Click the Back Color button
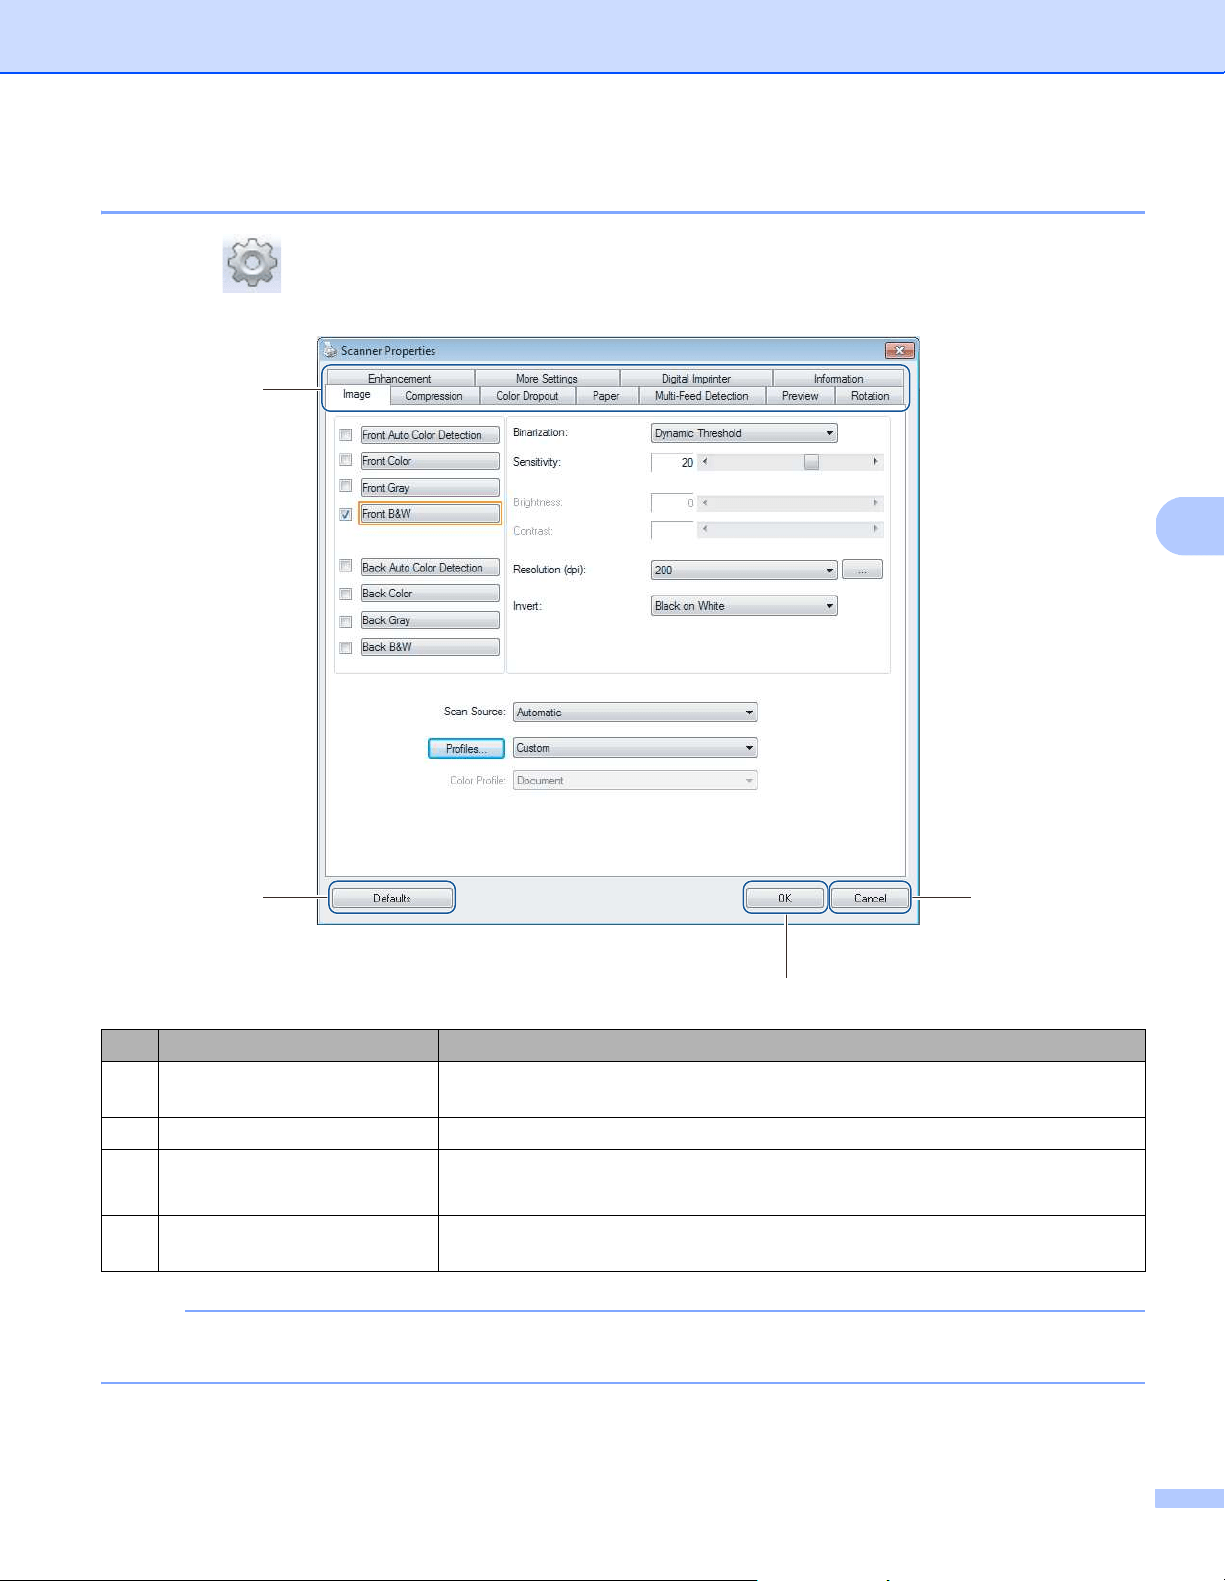 (x=430, y=594)
